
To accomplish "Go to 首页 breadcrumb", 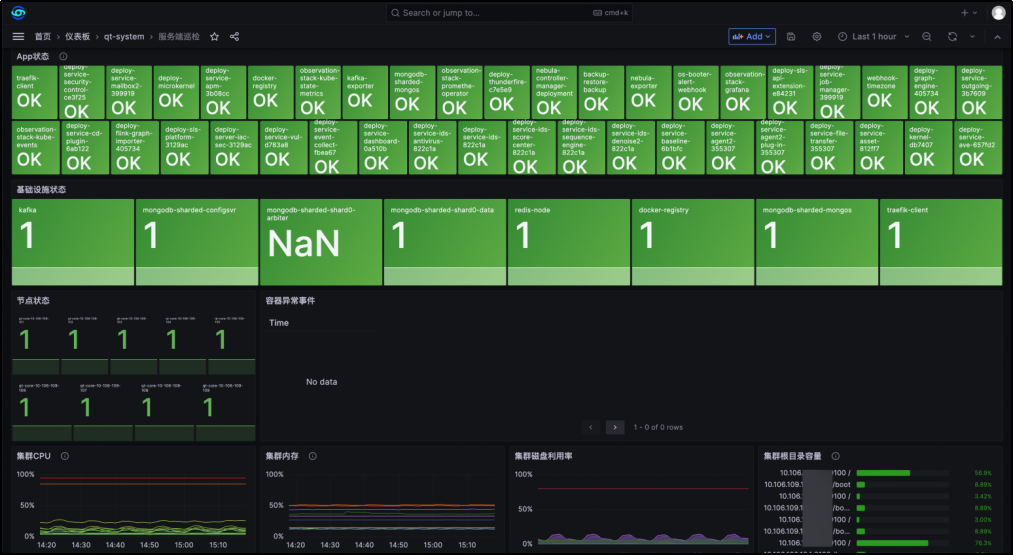I will tap(43, 37).
